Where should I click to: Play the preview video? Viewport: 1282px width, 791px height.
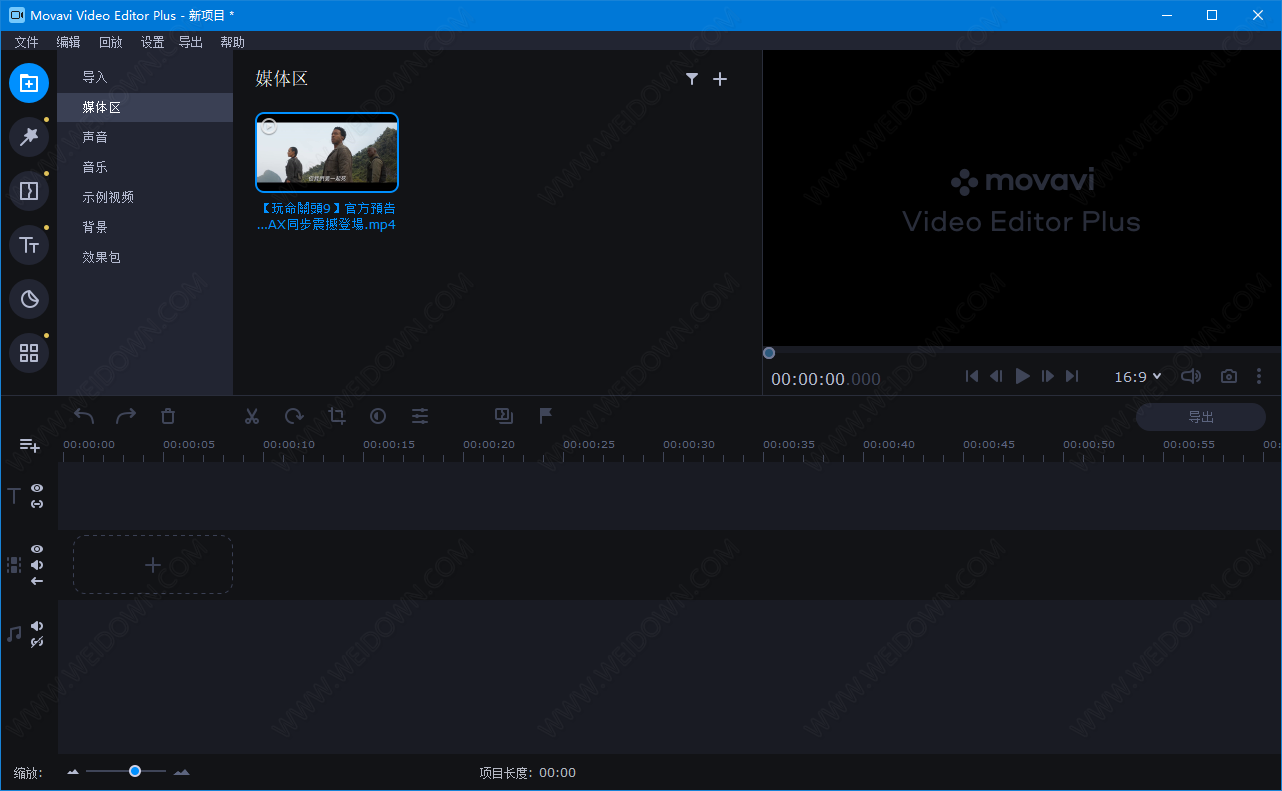click(x=1022, y=376)
